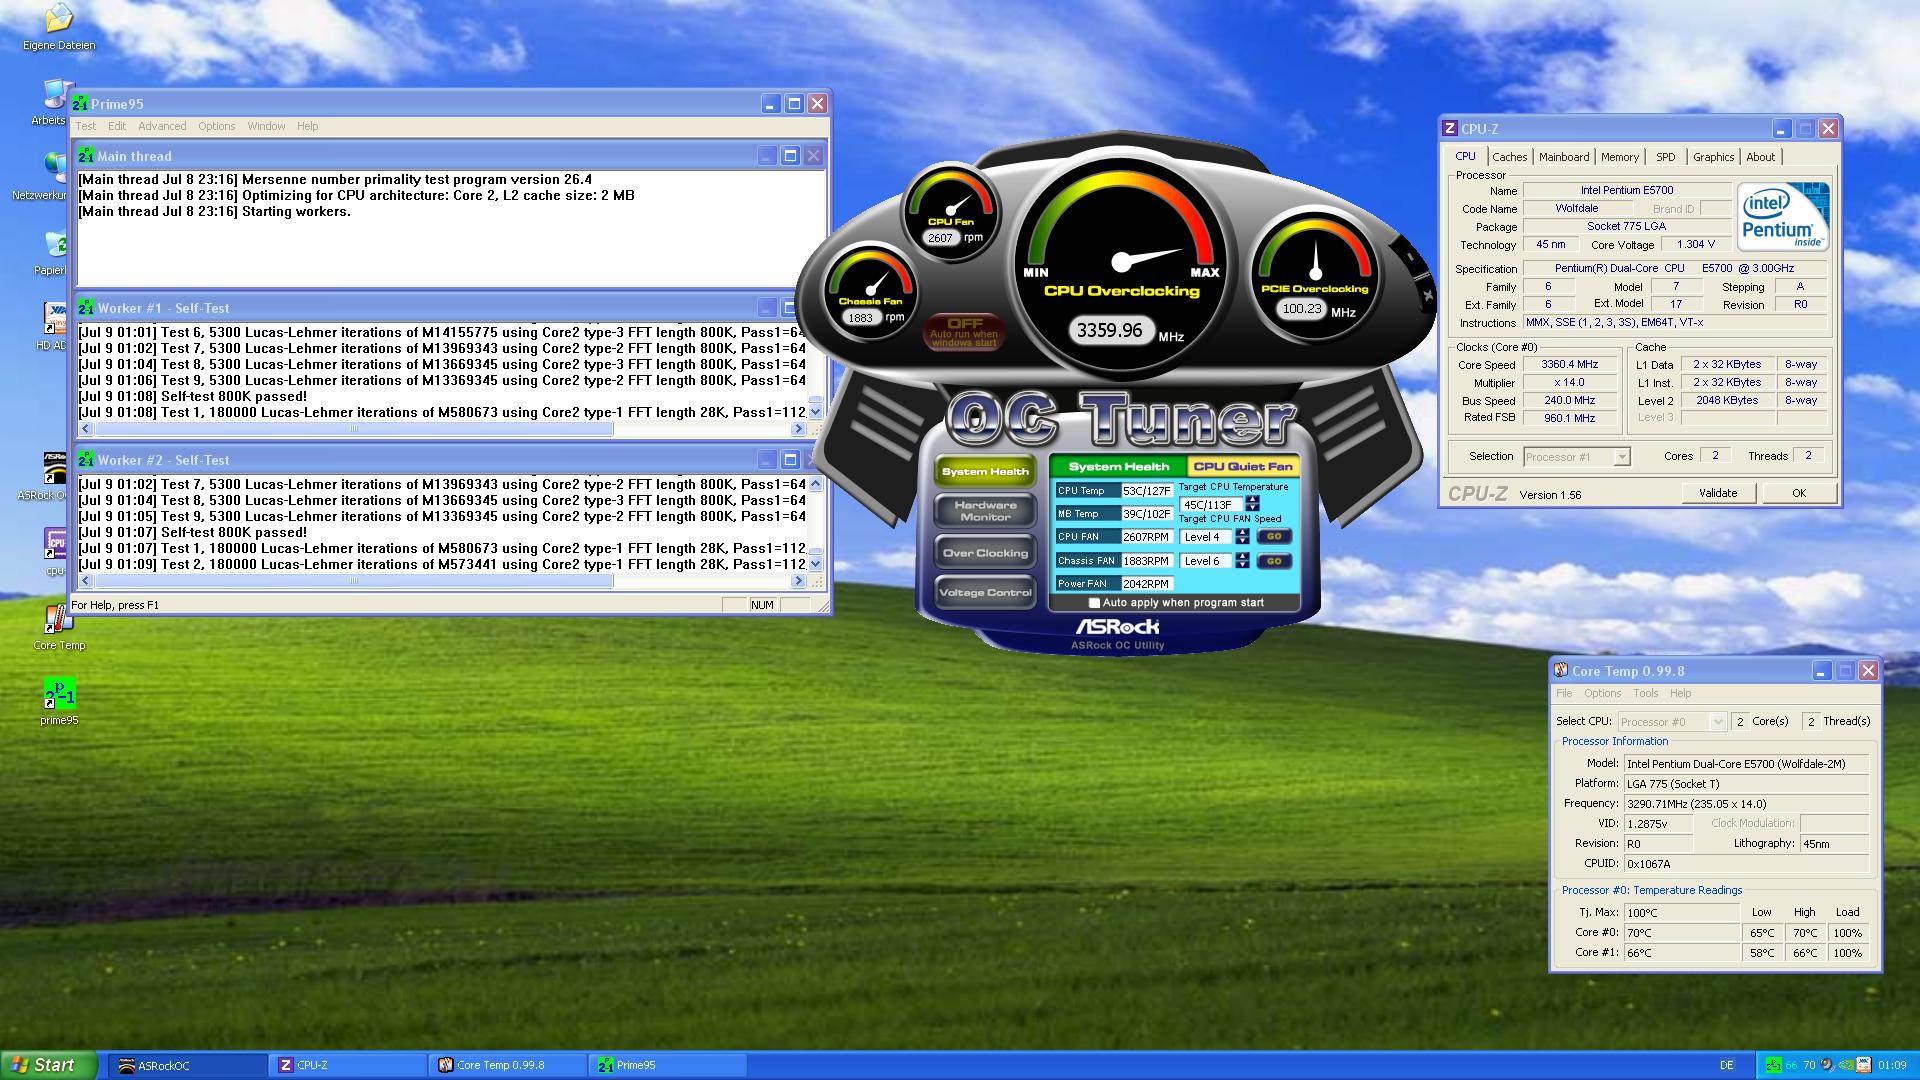Select the Core Temp desktop shortcut icon
The image size is (1920, 1080).
(x=58, y=620)
